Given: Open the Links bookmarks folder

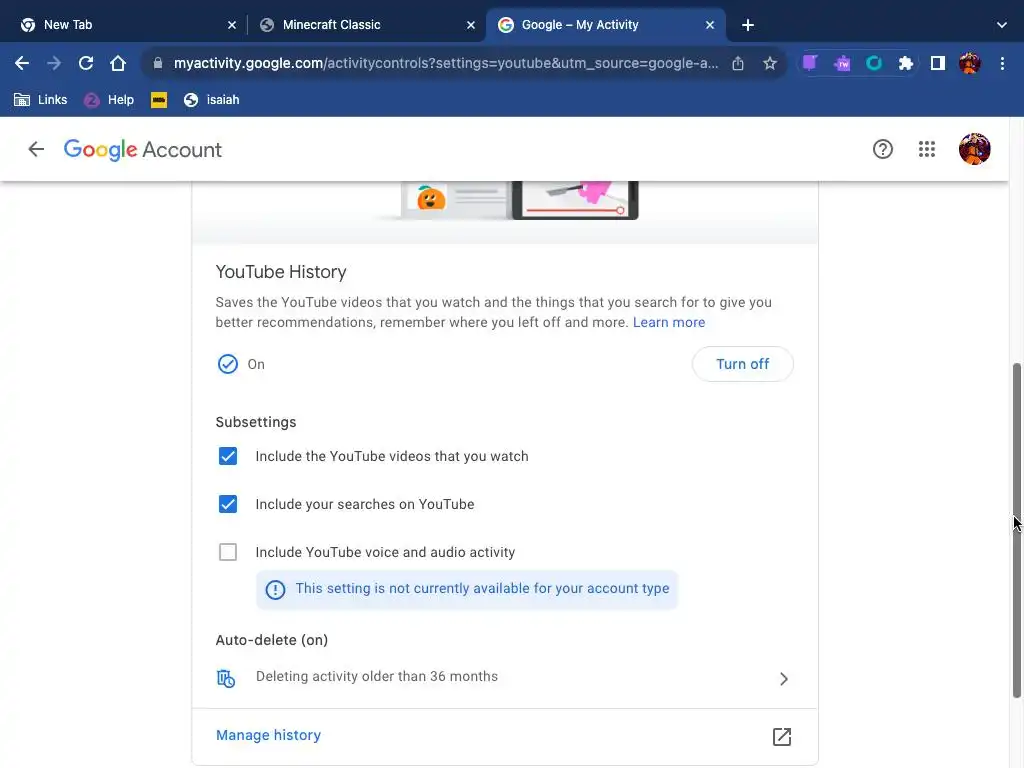Looking at the screenshot, I should click(x=40, y=100).
